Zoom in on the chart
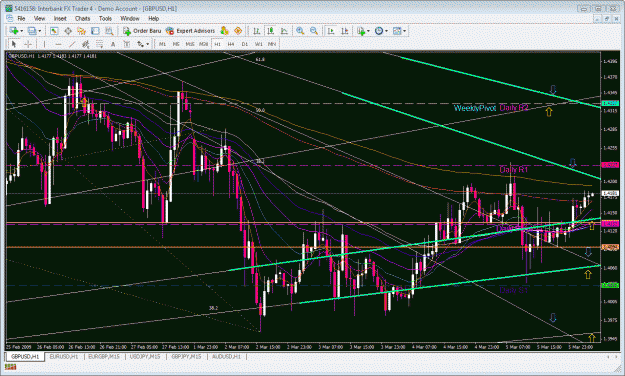This screenshot has height=376, width=625. (300, 31)
